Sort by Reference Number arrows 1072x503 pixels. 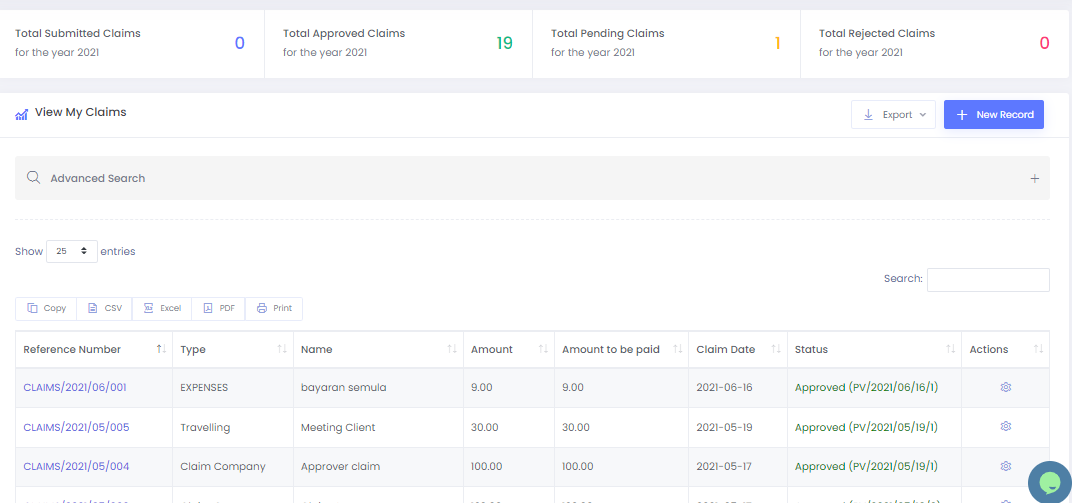tap(161, 349)
